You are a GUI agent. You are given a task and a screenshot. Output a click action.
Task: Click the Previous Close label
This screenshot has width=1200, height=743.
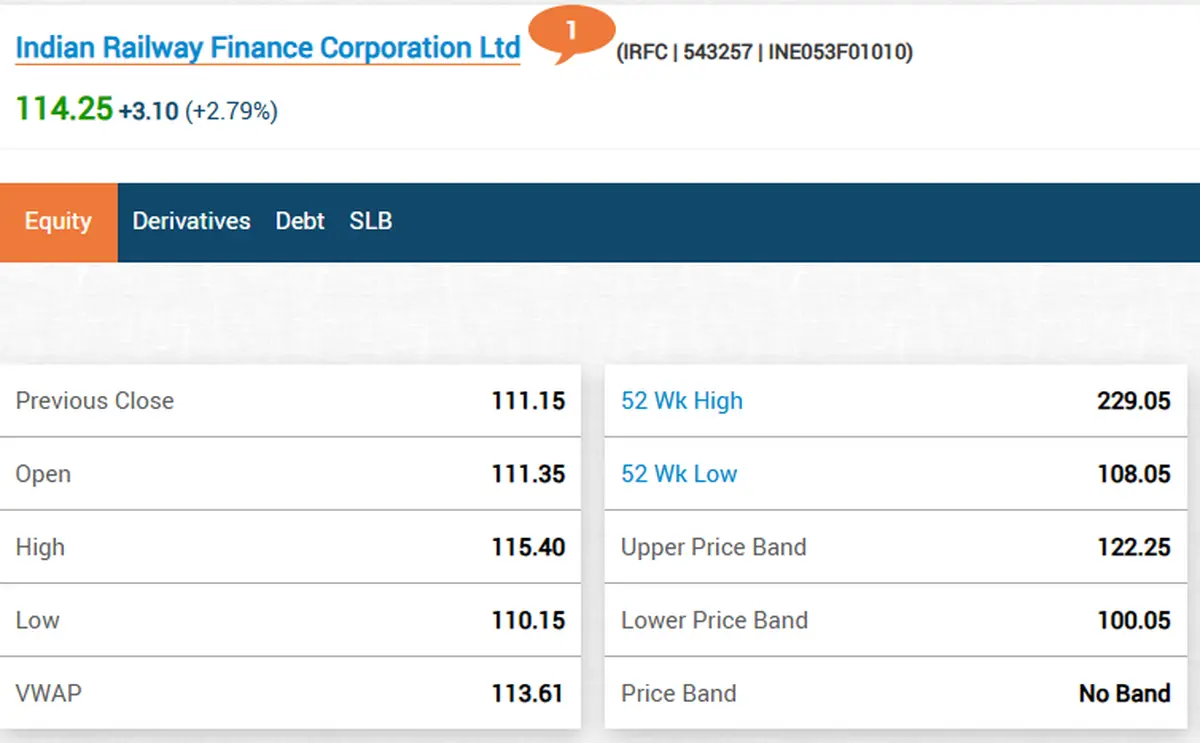point(95,401)
